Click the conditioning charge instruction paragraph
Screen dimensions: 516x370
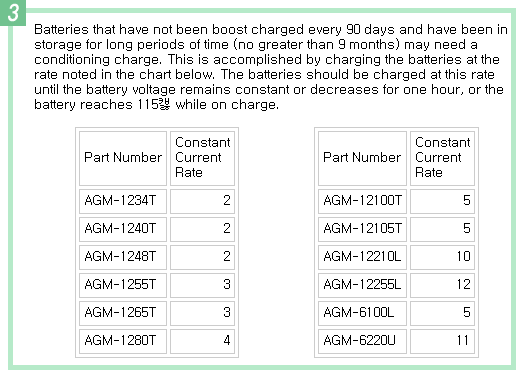point(271,67)
